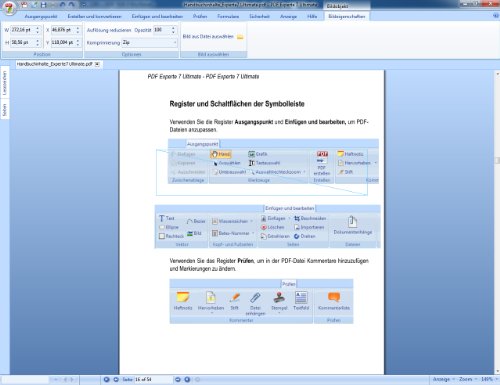The width and height of the screenshot is (500, 385).
Task: Go to the previous page in status bar
Action: [116, 379]
